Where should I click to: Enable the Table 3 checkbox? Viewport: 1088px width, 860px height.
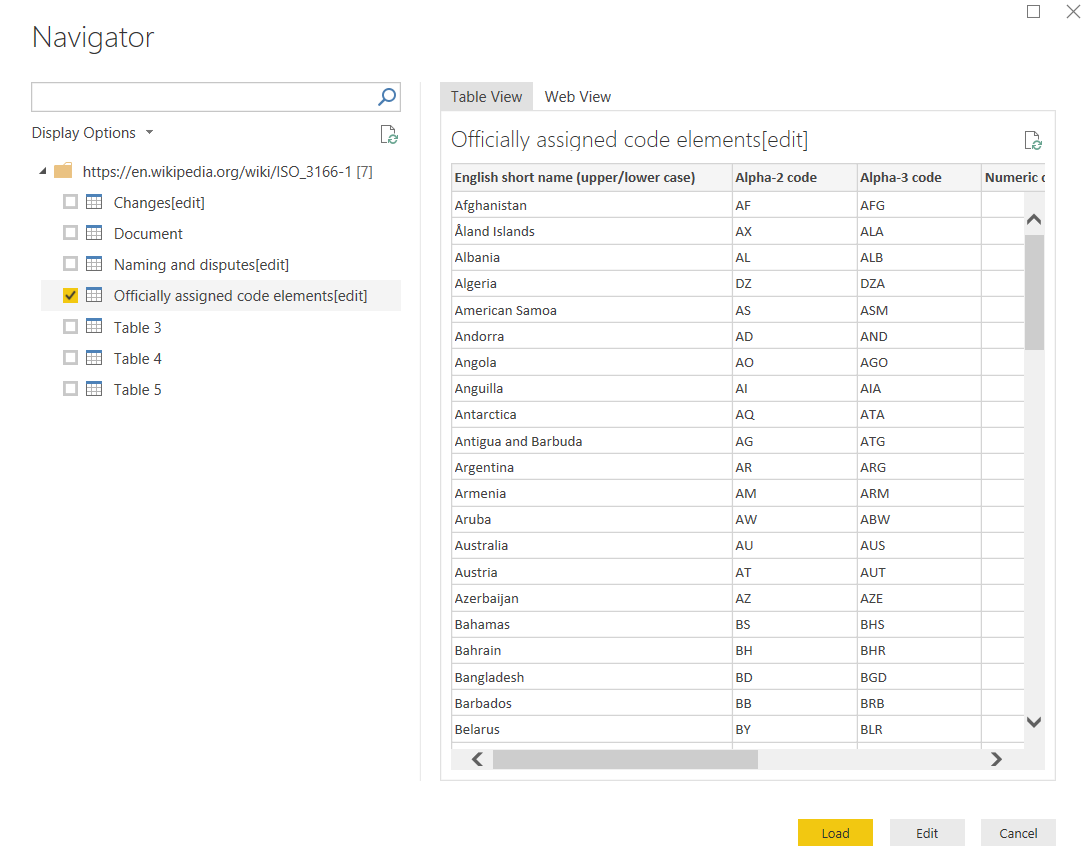pyautogui.click(x=70, y=327)
